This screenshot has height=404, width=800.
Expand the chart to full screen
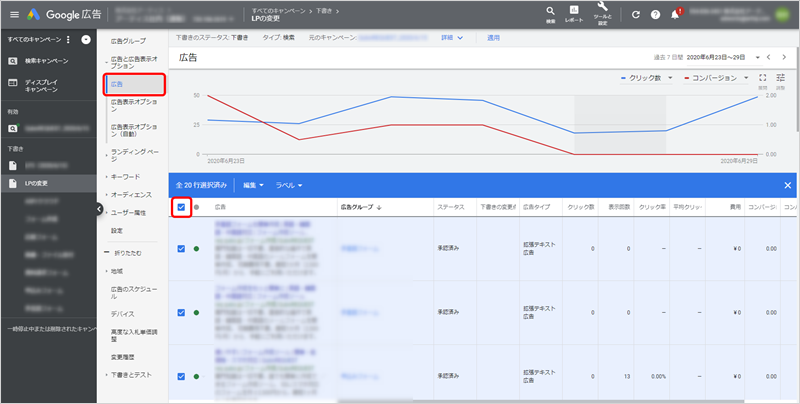[763, 80]
